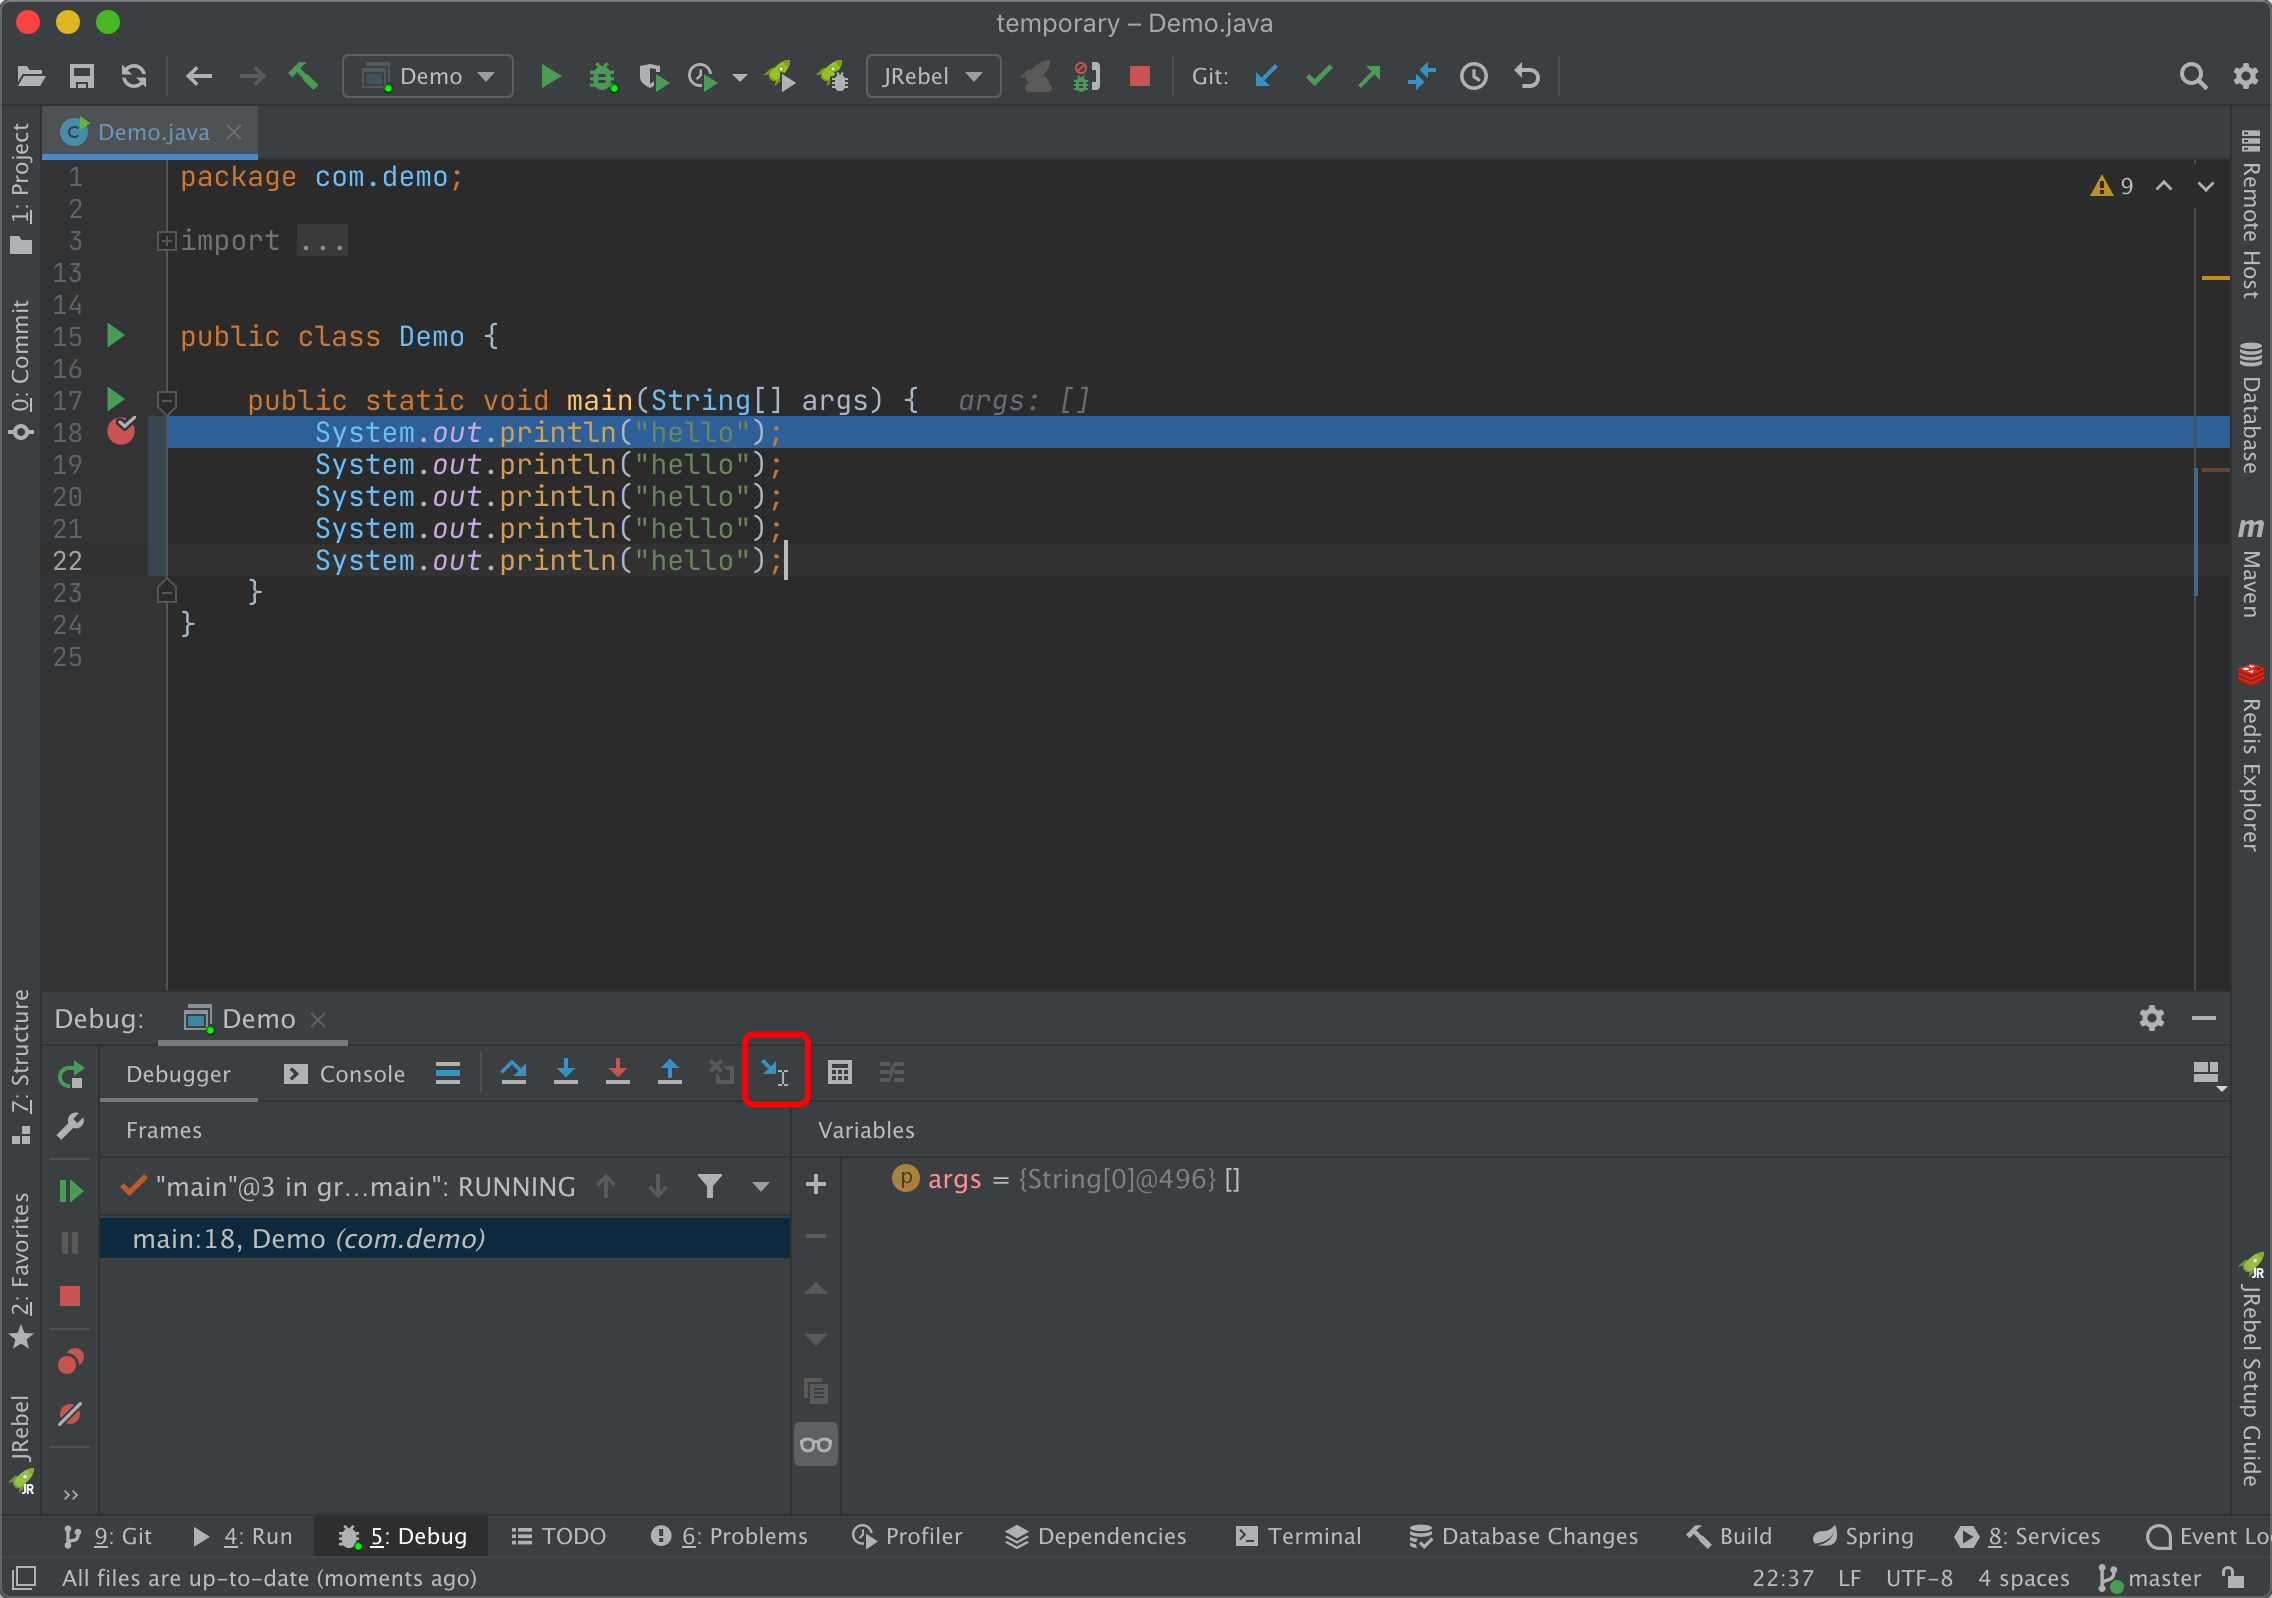Toggle Favorites tool window
The width and height of the screenshot is (2272, 1598).
20,1270
